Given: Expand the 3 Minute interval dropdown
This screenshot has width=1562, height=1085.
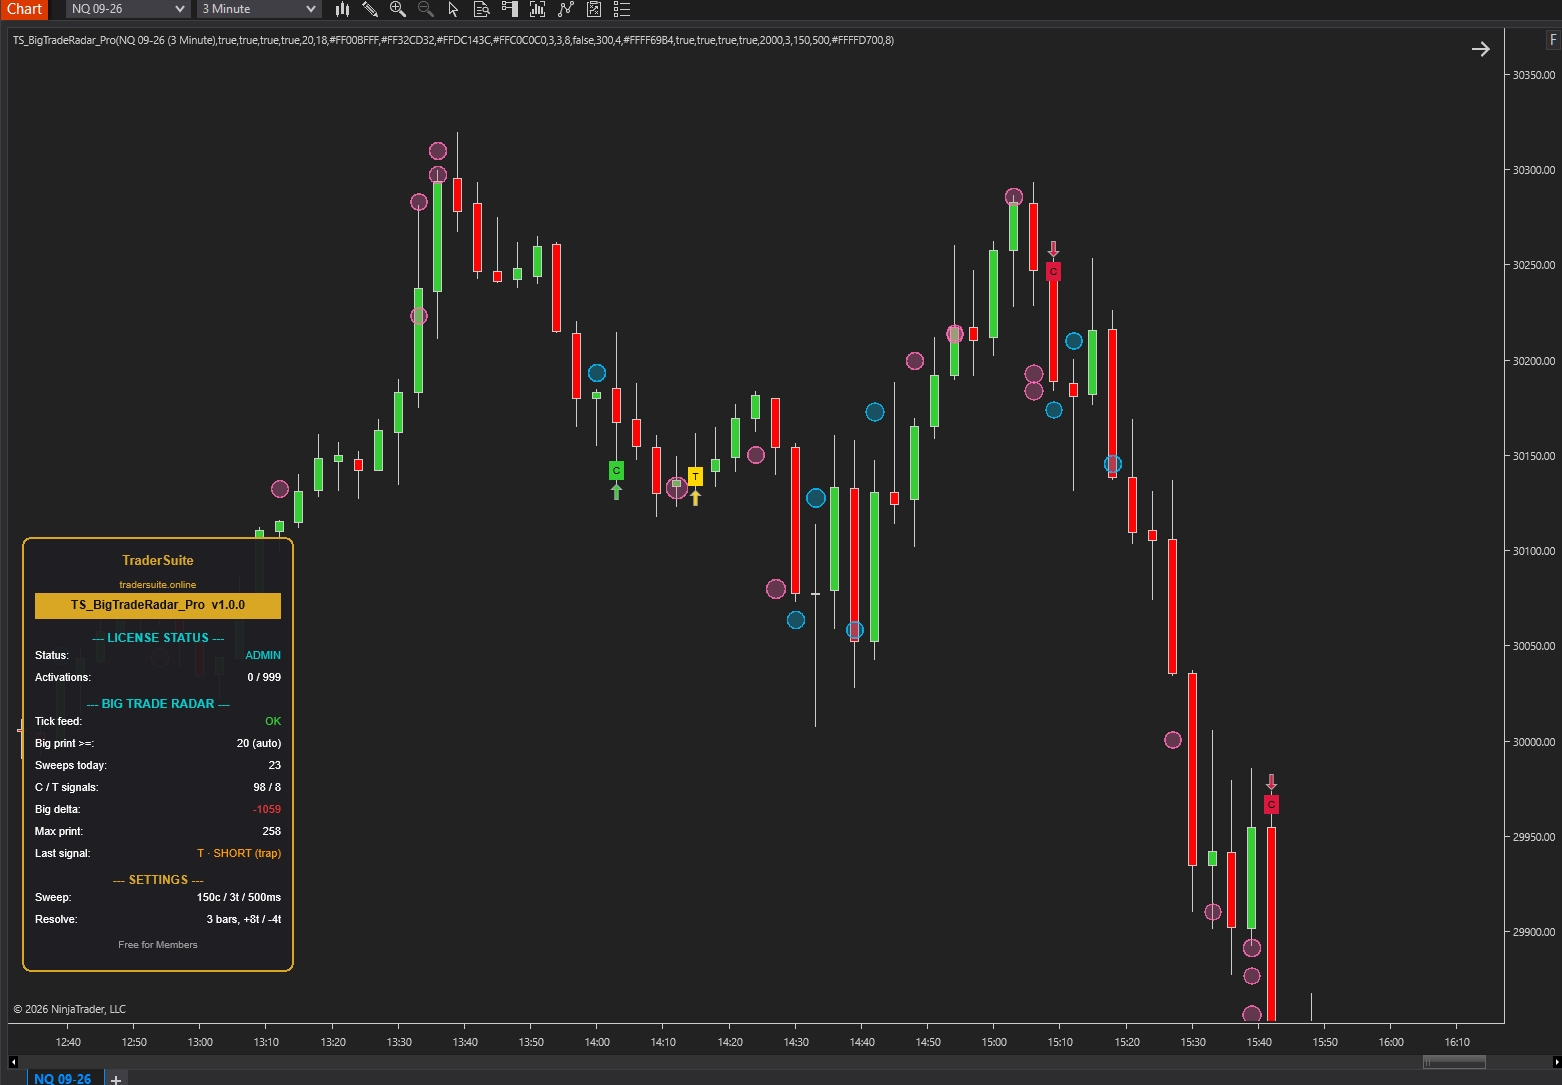Looking at the screenshot, I should click(x=258, y=9).
